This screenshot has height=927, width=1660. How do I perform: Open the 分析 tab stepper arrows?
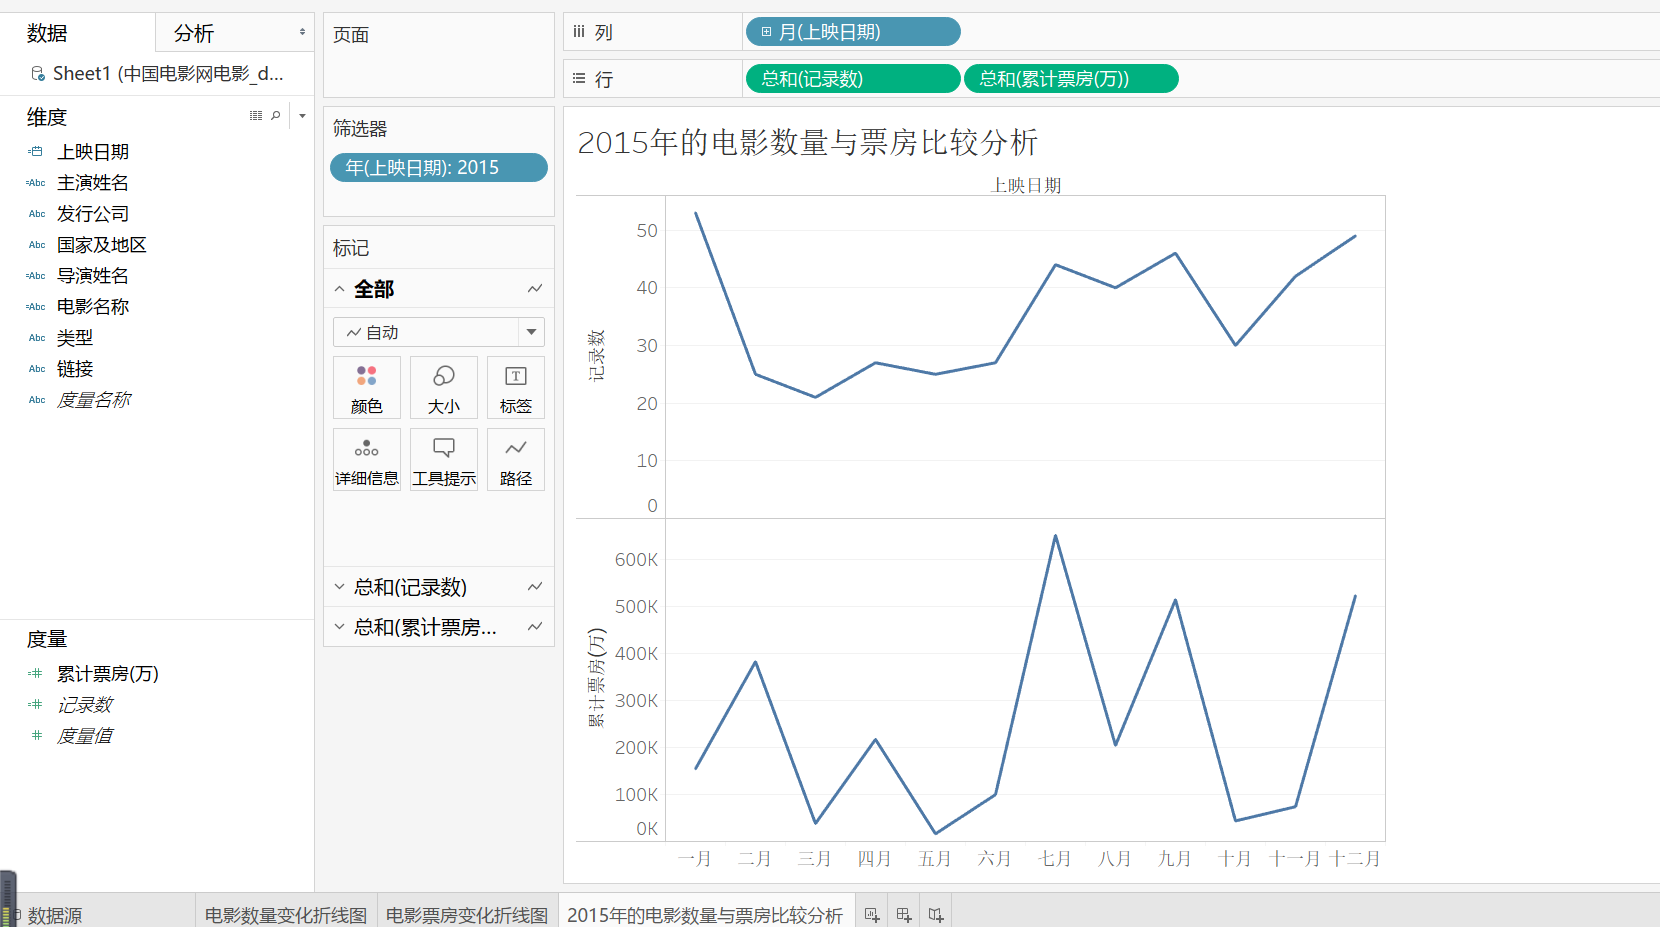coord(302,32)
